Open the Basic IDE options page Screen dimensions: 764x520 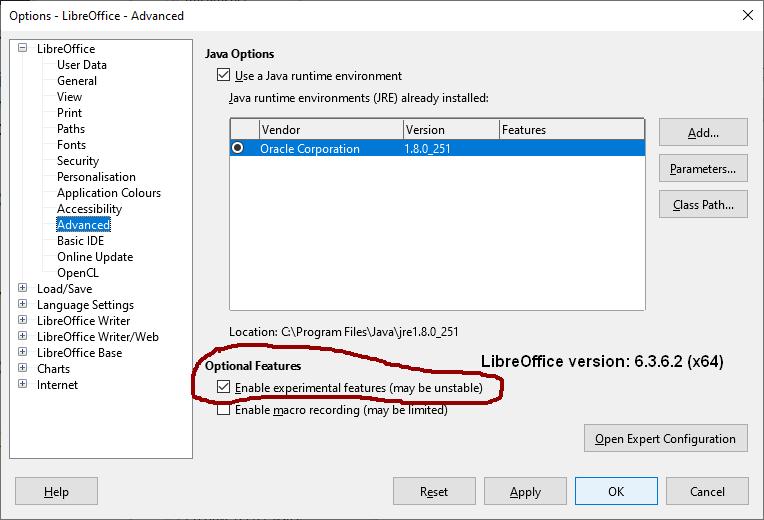point(80,241)
